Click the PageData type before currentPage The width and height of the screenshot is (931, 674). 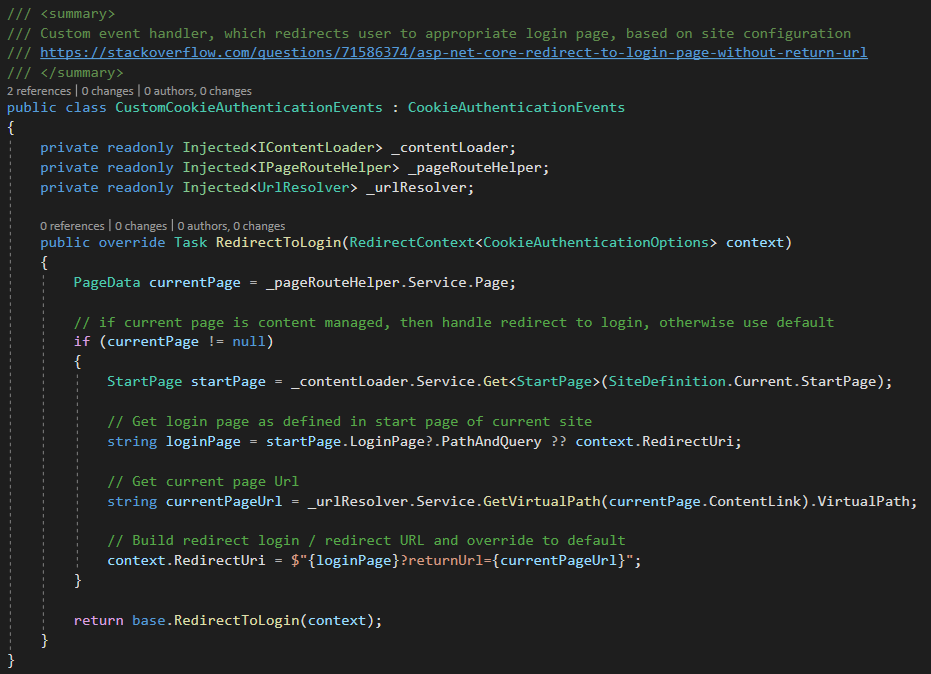pos(107,282)
